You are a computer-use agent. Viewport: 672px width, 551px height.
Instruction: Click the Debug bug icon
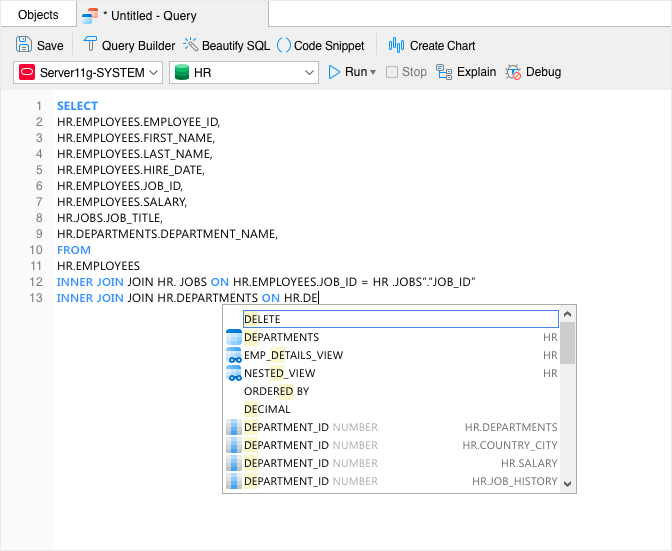pyautogui.click(x=513, y=72)
